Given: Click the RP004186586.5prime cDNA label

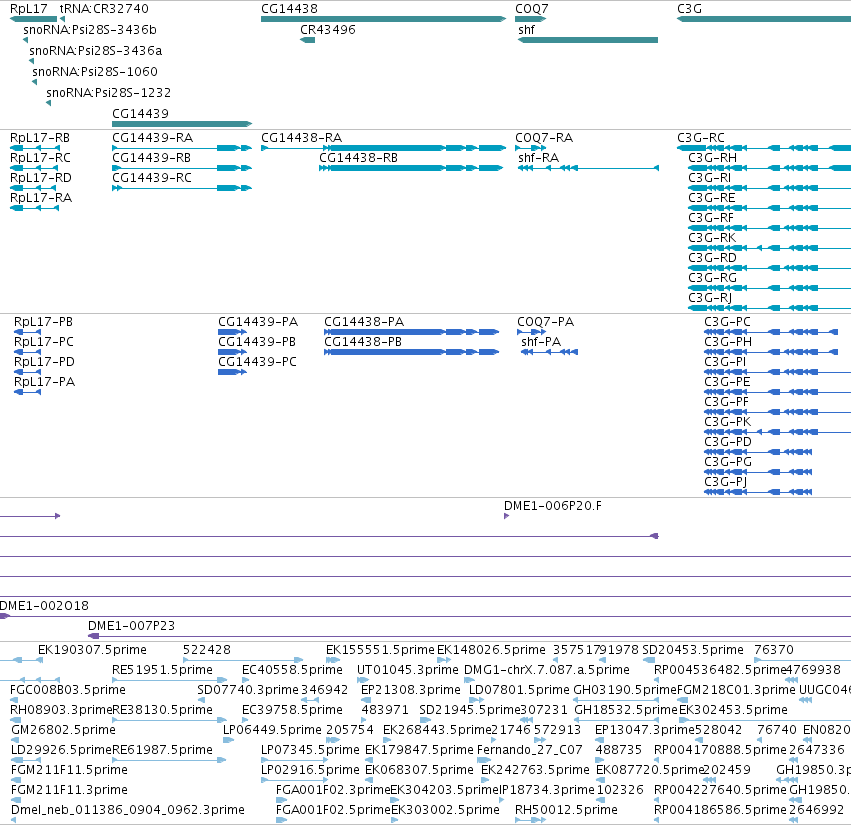Looking at the screenshot, I should click(720, 810).
